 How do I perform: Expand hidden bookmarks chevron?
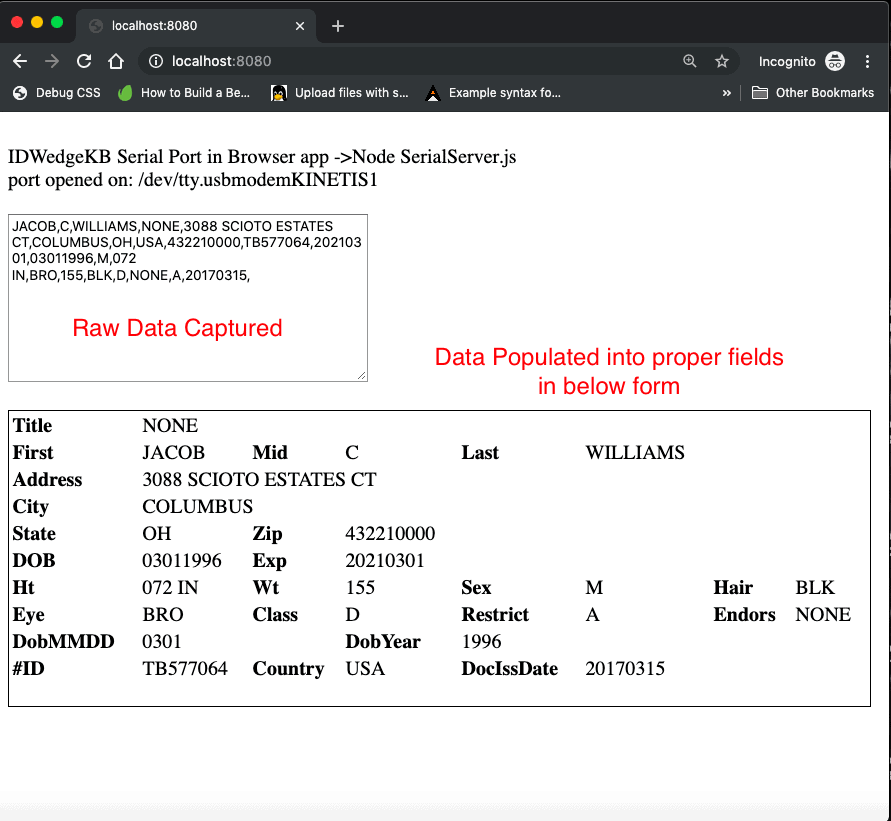[726, 93]
